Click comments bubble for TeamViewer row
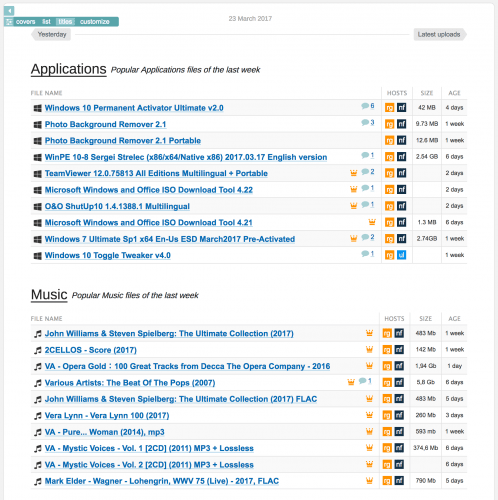Screen dimensions: 498x500 (x=368, y=172)
